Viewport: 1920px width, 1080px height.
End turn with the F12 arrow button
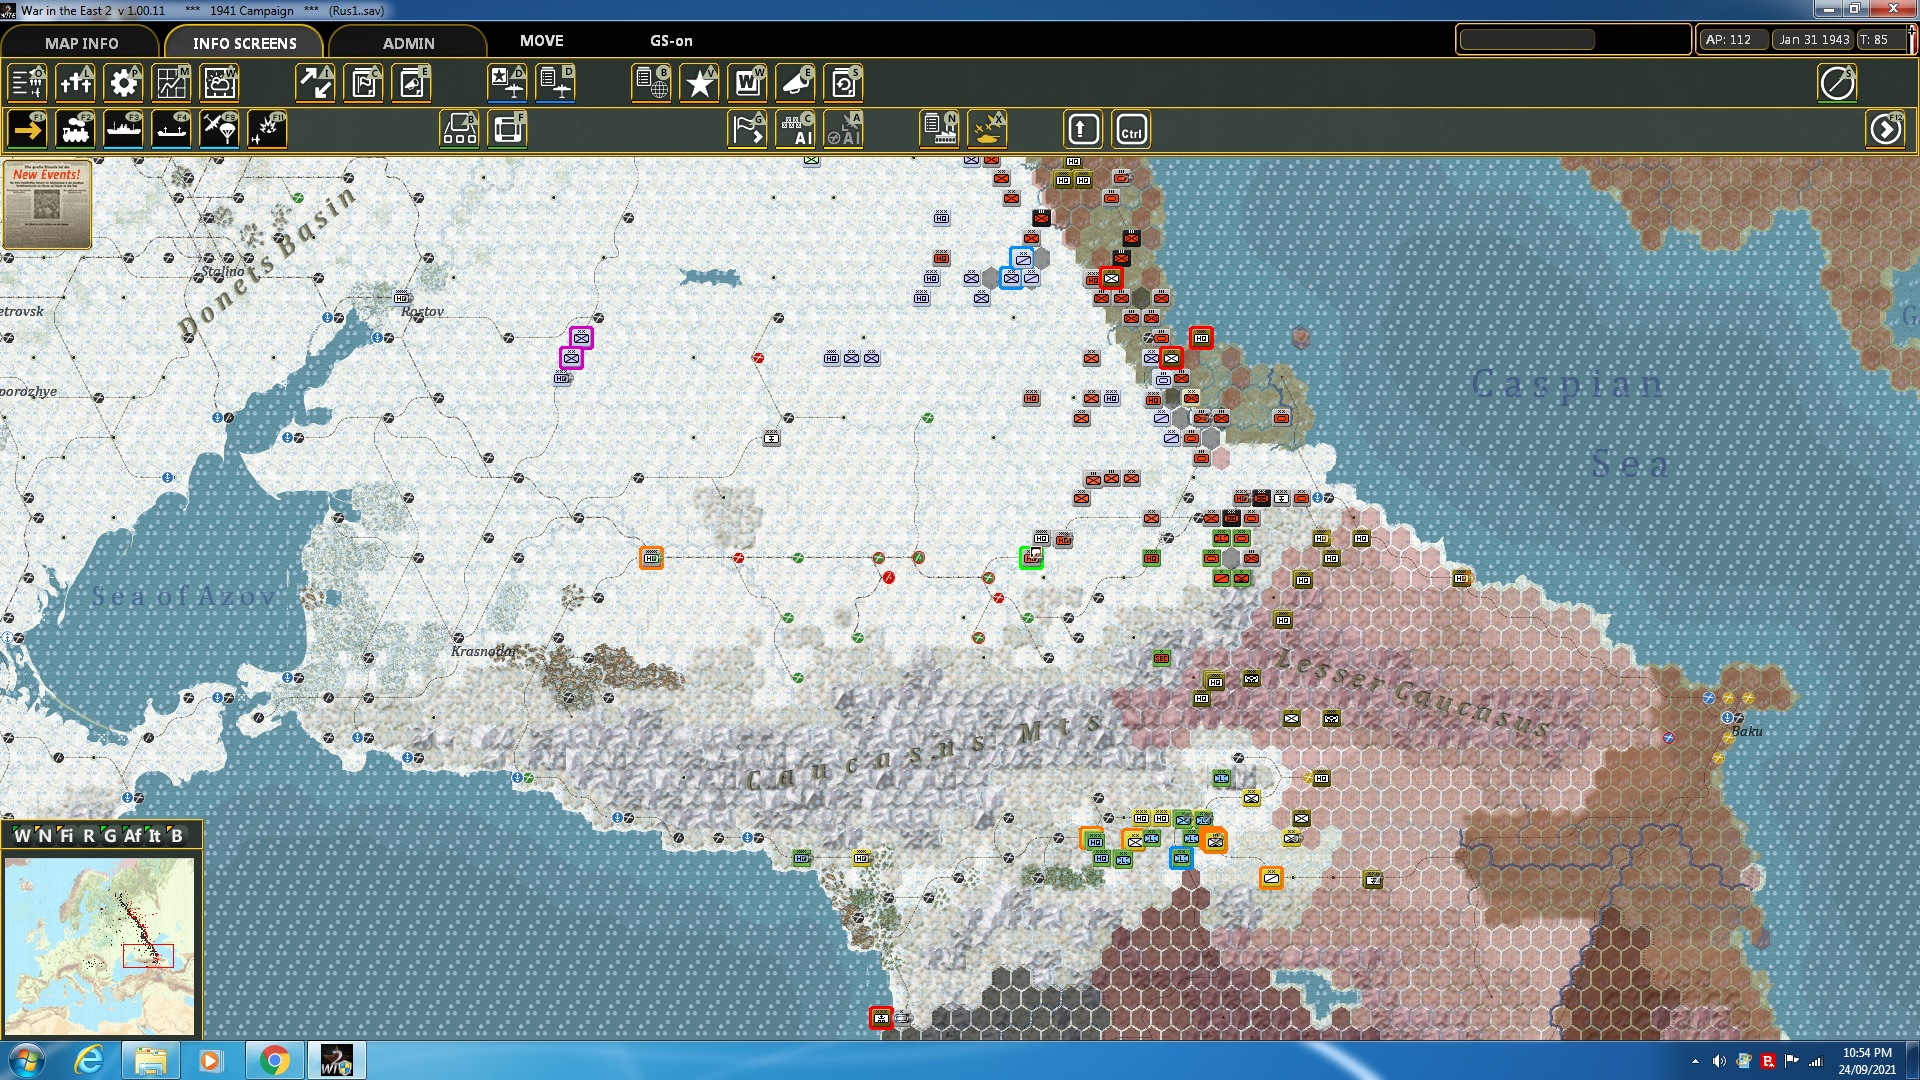click(x=1886, y=130)
